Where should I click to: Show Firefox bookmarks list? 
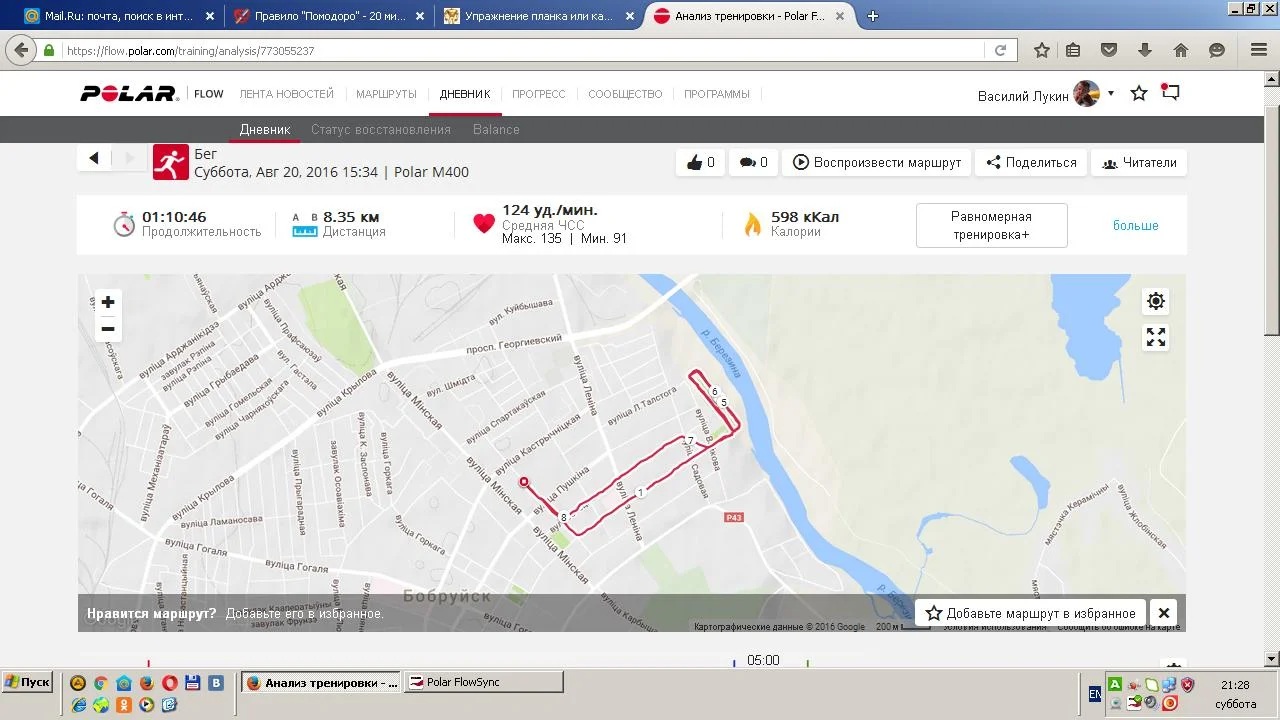coord(1074,51)
